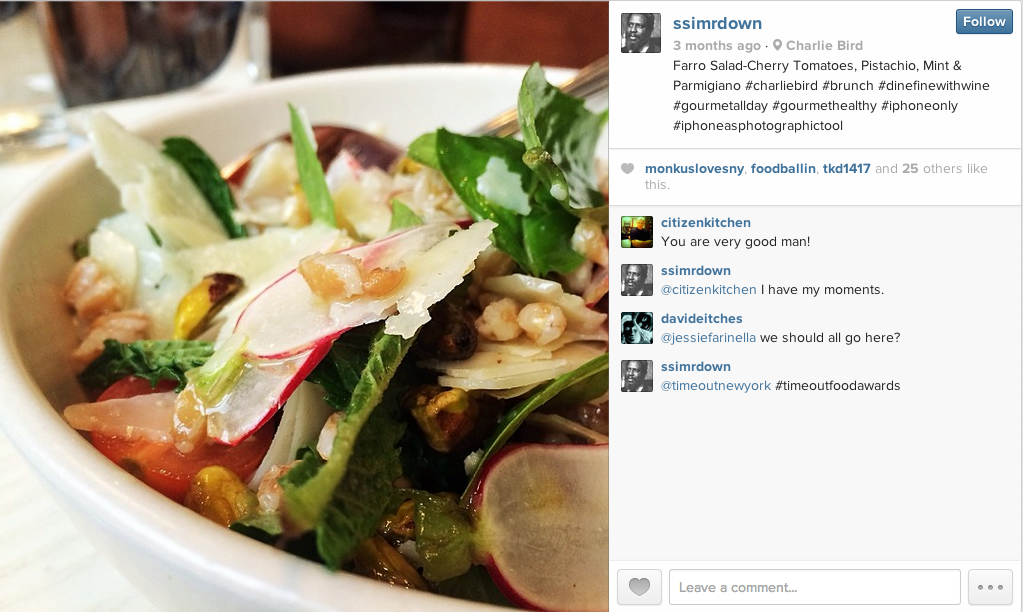Screen dimensions: 1023x612
Task: Click citizenkitchen's avatar thumbnail
Action: coord(637,232)
